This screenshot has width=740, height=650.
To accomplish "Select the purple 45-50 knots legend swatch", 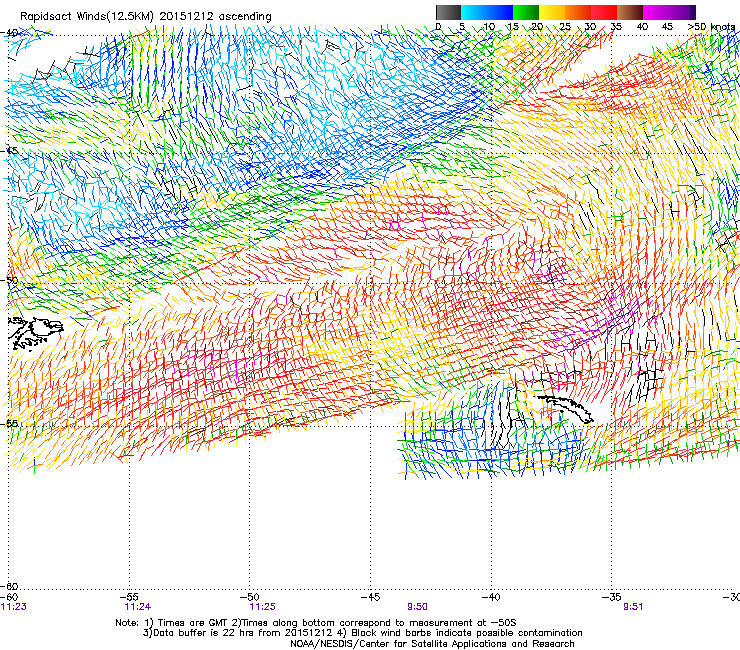I will tap(682, 12).
